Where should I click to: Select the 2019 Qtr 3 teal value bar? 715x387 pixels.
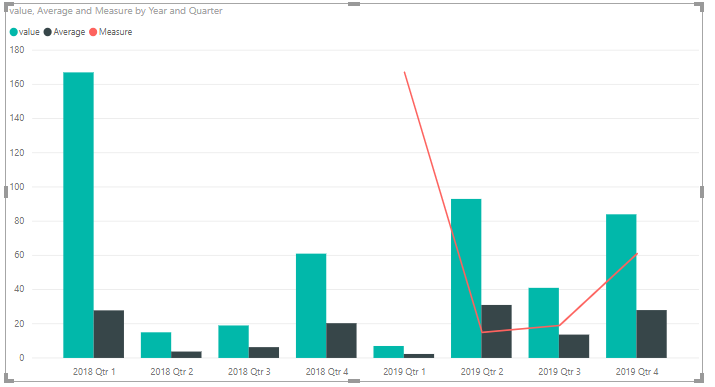coord(544,323)
